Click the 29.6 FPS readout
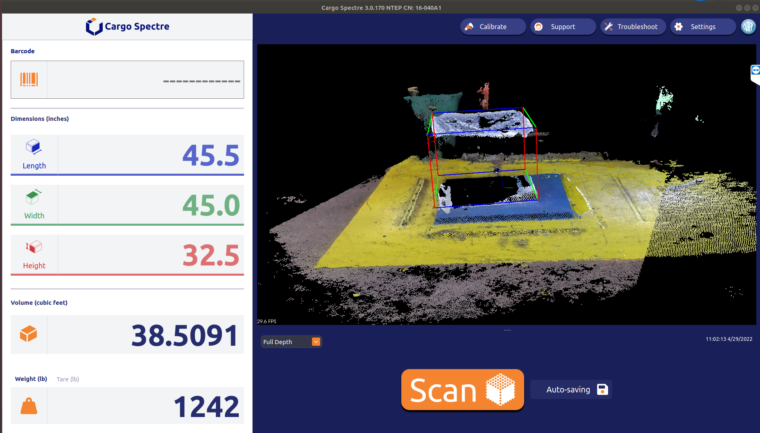Screen dimensions: 760x433 tap(267, 321)
